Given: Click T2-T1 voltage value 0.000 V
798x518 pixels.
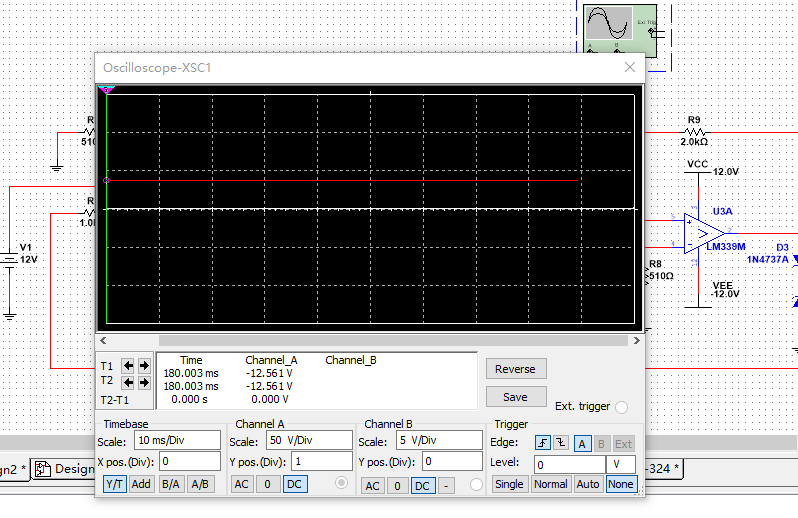Looking at the screenshot, I should tap(270, 399).
